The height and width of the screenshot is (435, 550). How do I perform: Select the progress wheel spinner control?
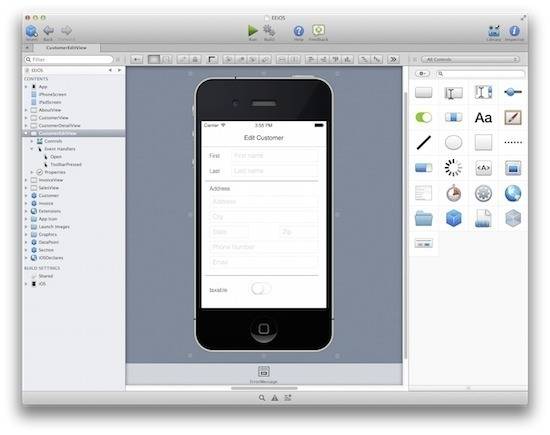[x=453, y=168]
